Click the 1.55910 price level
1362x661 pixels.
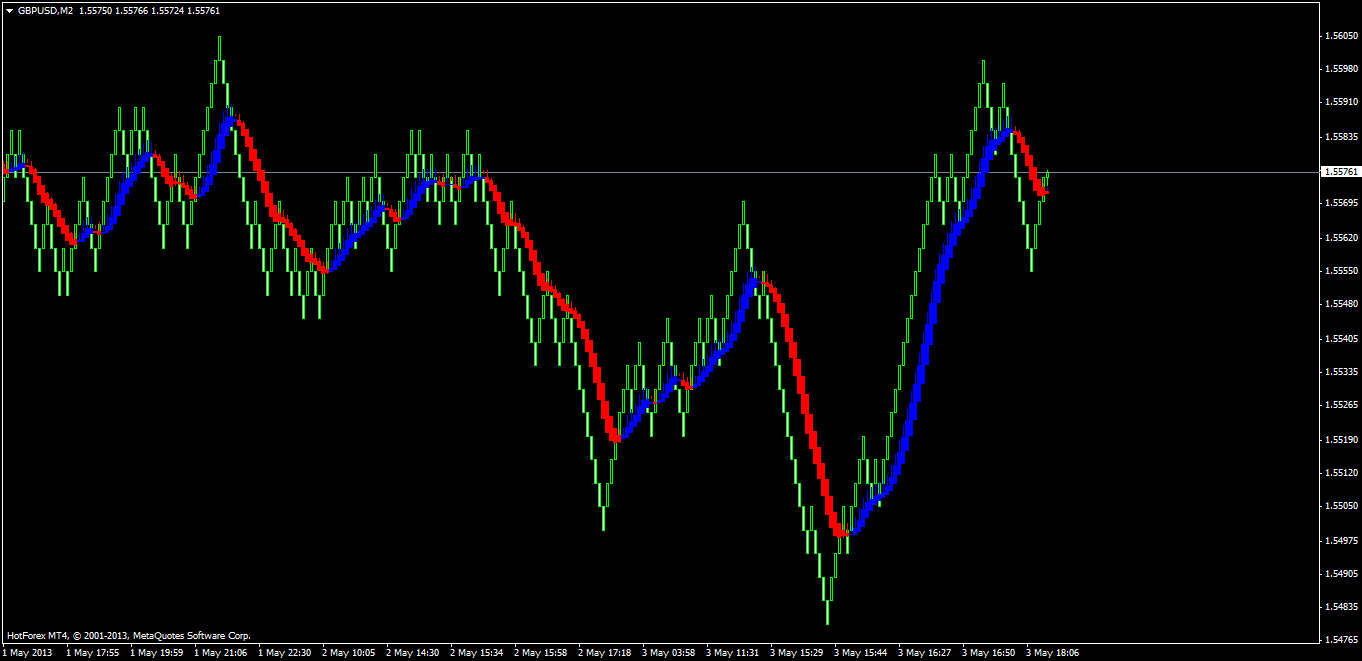(x=1340, y=102)
